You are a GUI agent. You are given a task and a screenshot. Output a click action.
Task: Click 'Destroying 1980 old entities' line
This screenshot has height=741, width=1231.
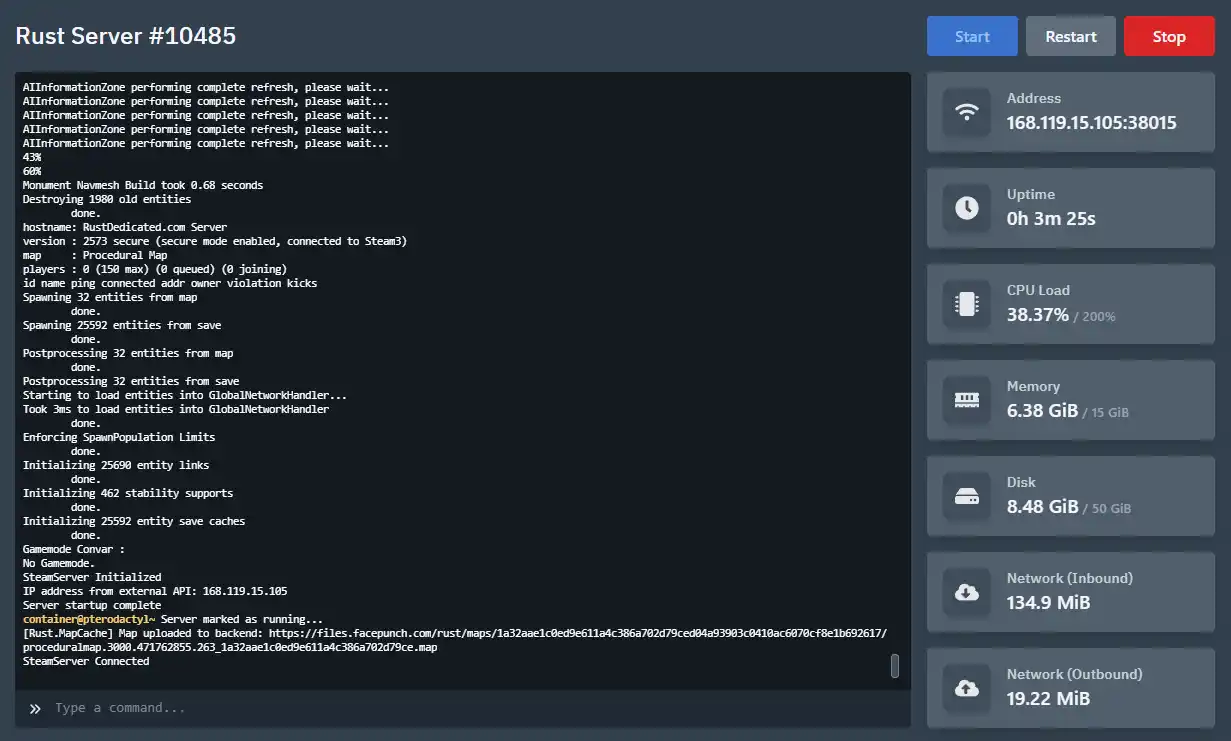click(107, 199)
